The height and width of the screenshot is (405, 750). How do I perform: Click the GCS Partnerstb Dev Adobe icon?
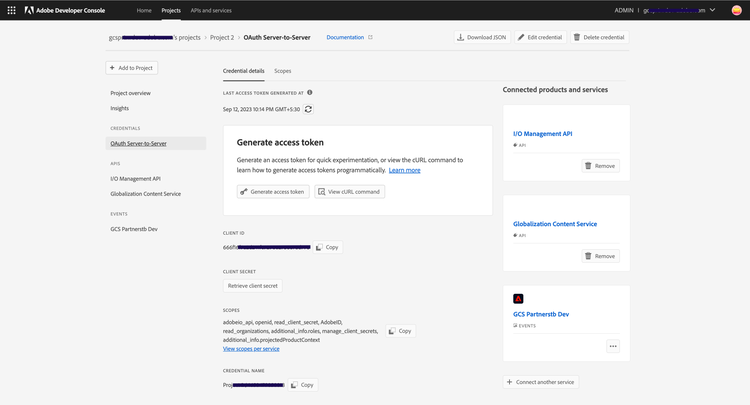click(518, 299)
